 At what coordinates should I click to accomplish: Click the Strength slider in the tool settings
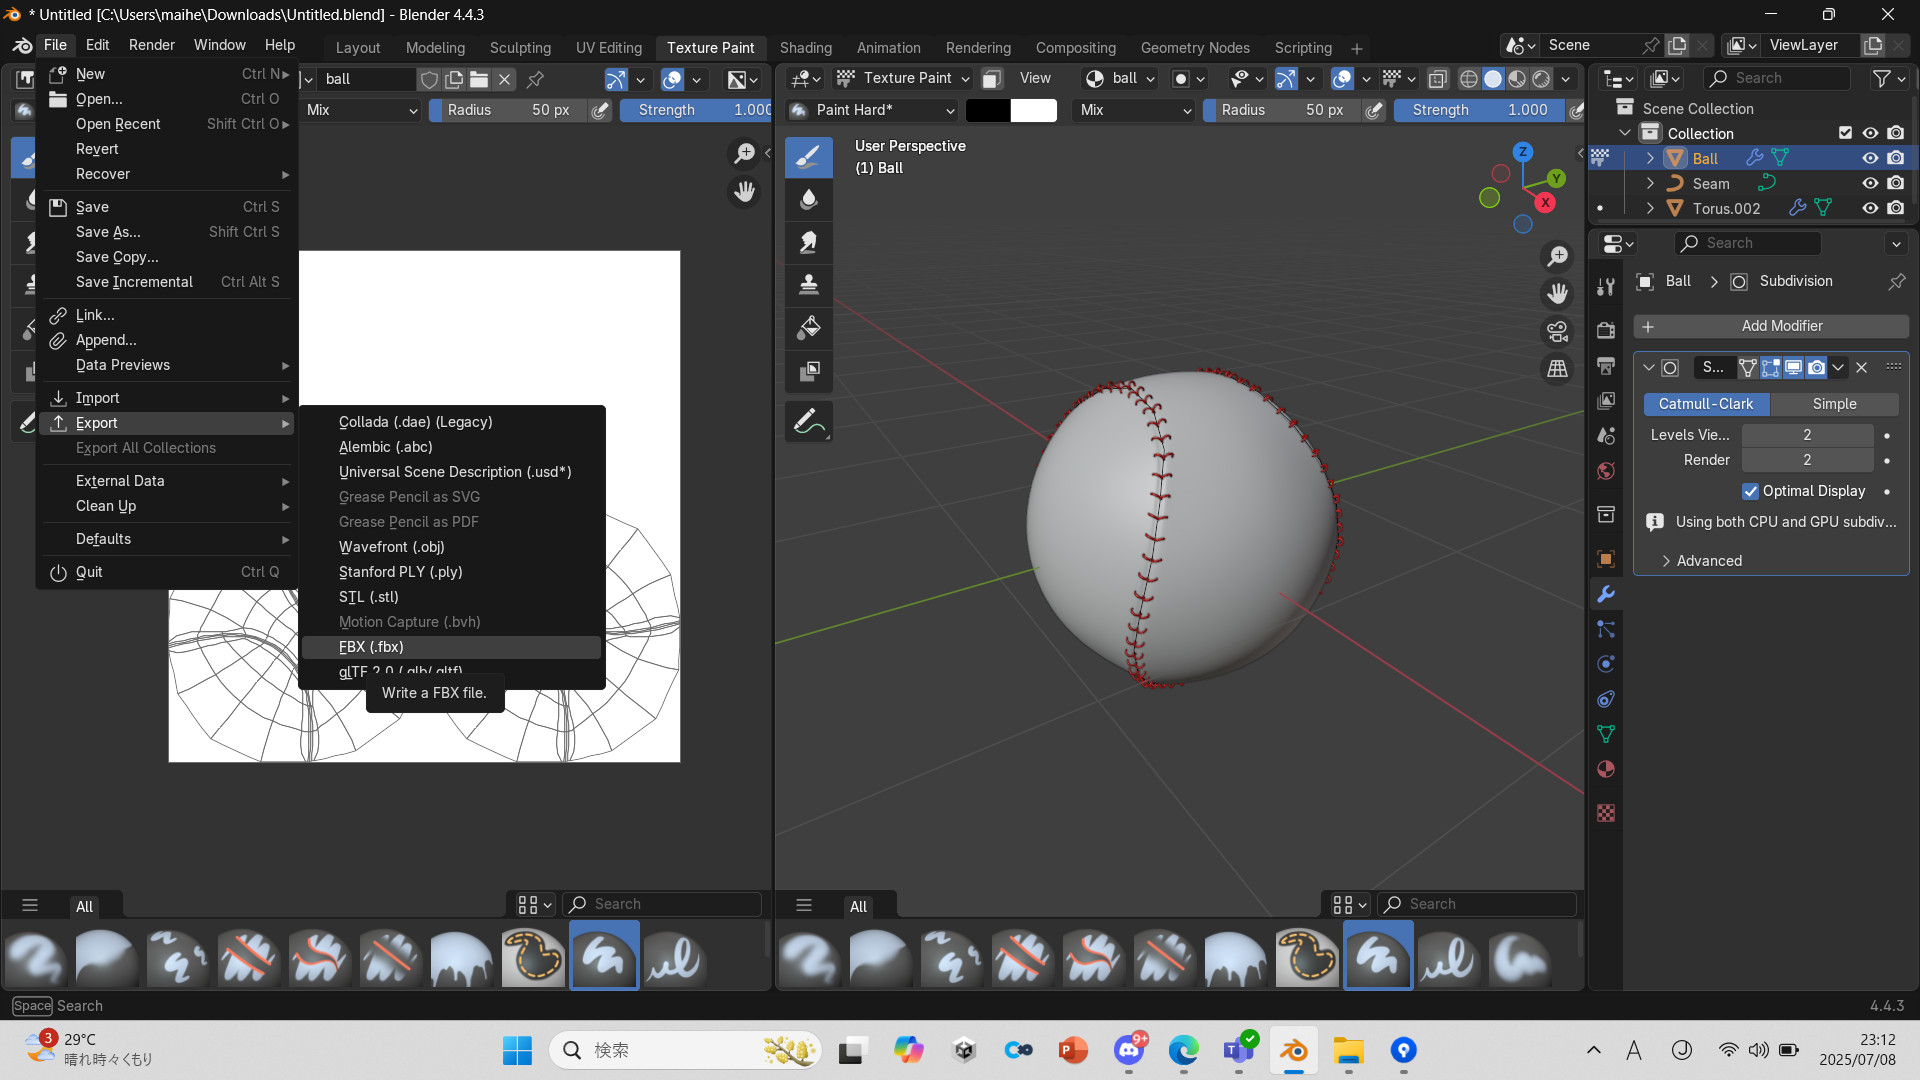pos(1478,110)
